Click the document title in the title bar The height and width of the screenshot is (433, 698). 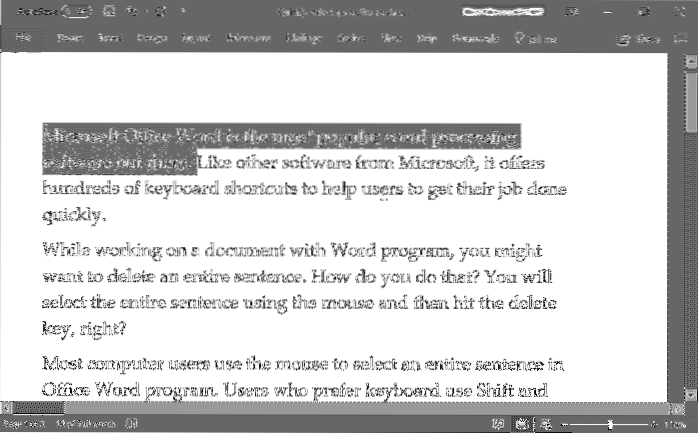tap(342, 12)
